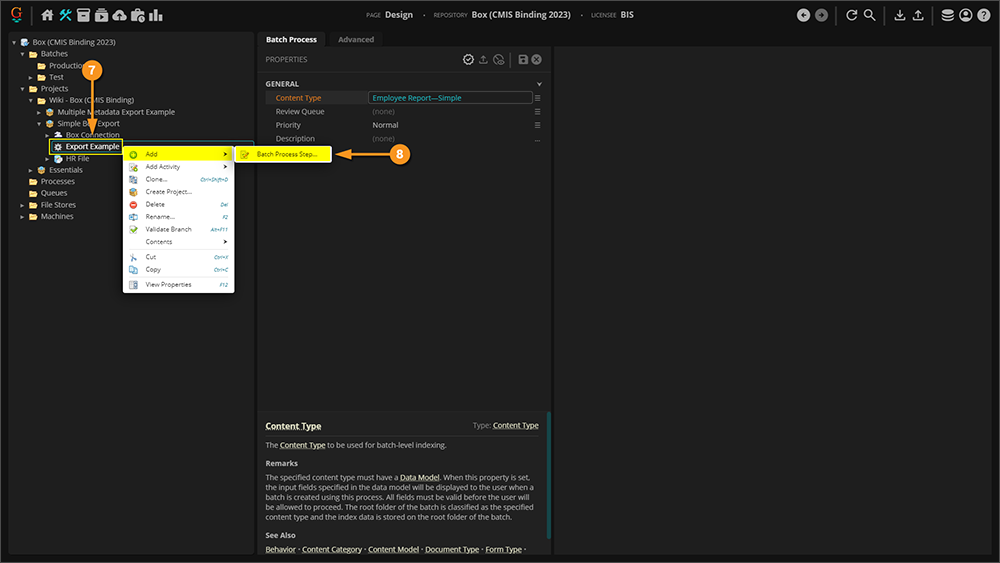Collapse the GENERAL properties section
Image resolution: width=1000 pixels, height=563 pixels.
539,84
